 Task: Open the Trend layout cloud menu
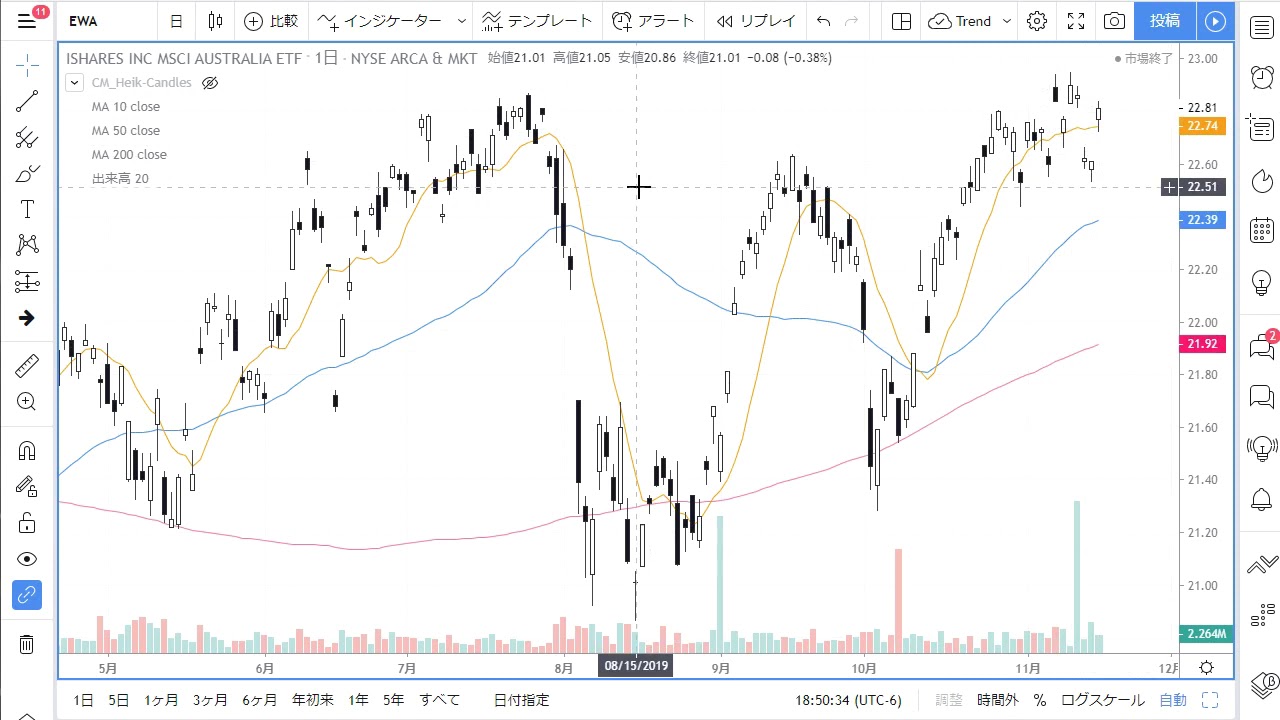(969, 21)
